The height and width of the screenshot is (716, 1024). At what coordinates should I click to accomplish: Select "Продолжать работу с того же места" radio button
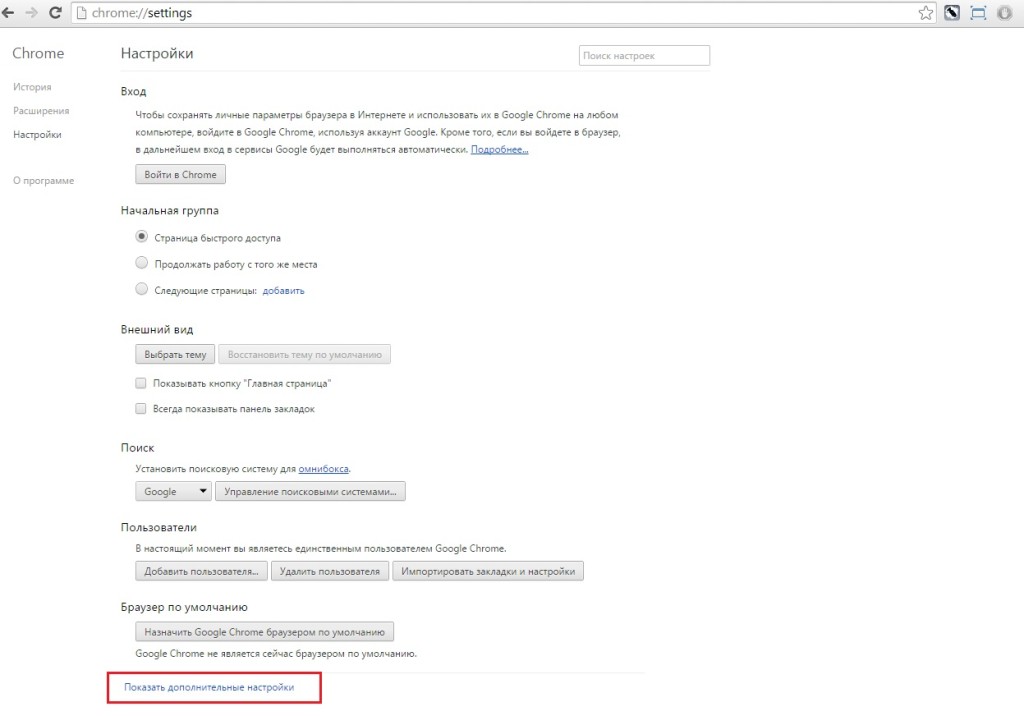141,264
